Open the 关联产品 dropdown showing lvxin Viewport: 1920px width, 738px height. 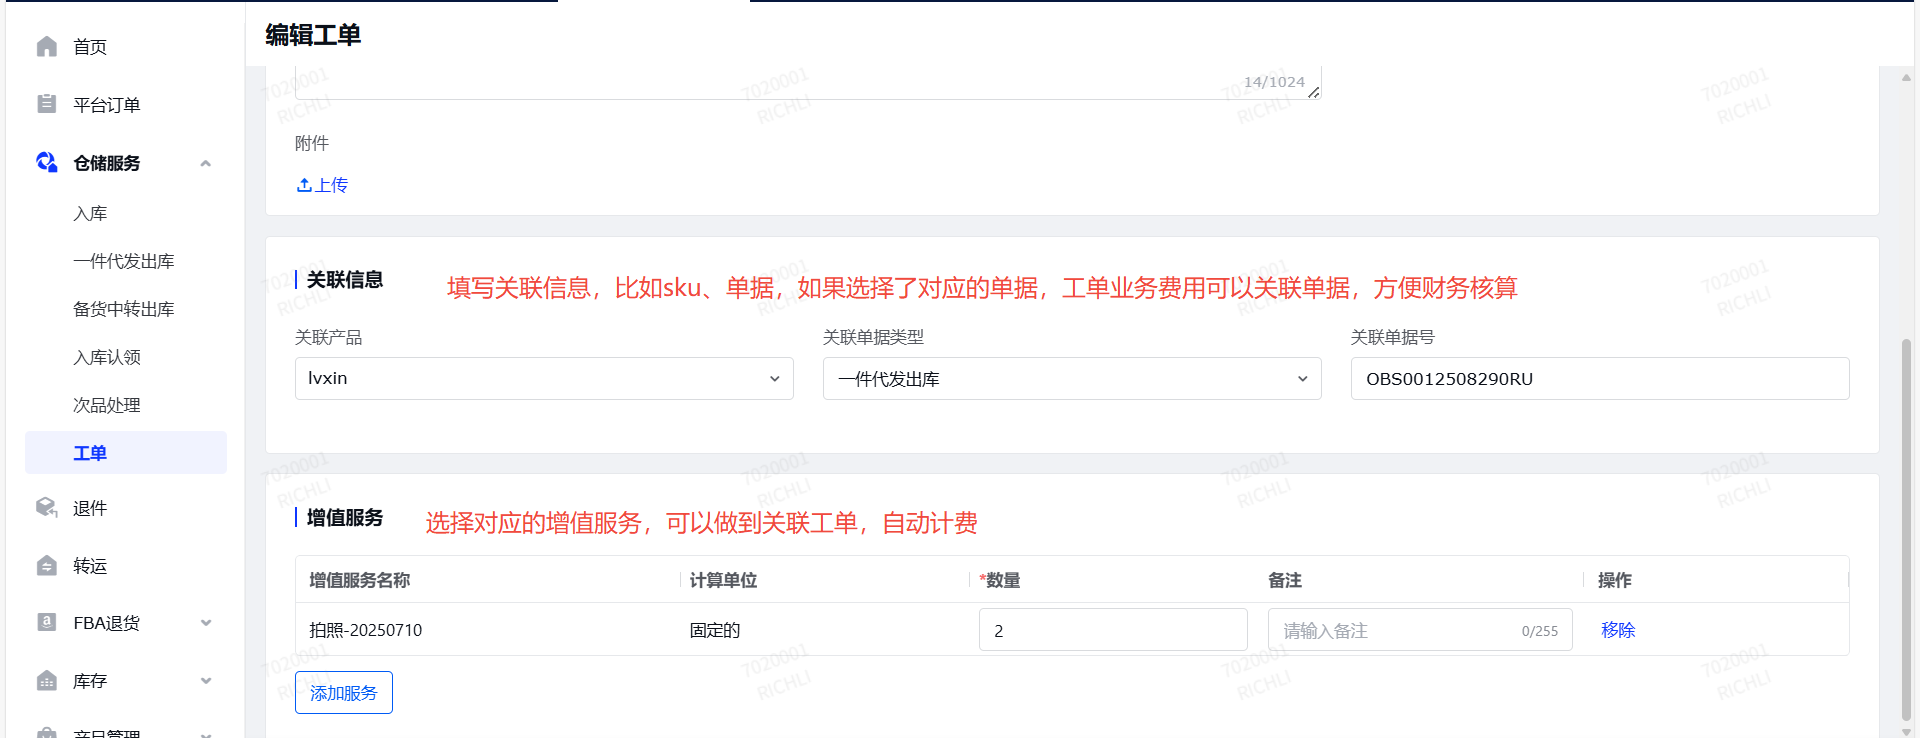pos(544,378)
